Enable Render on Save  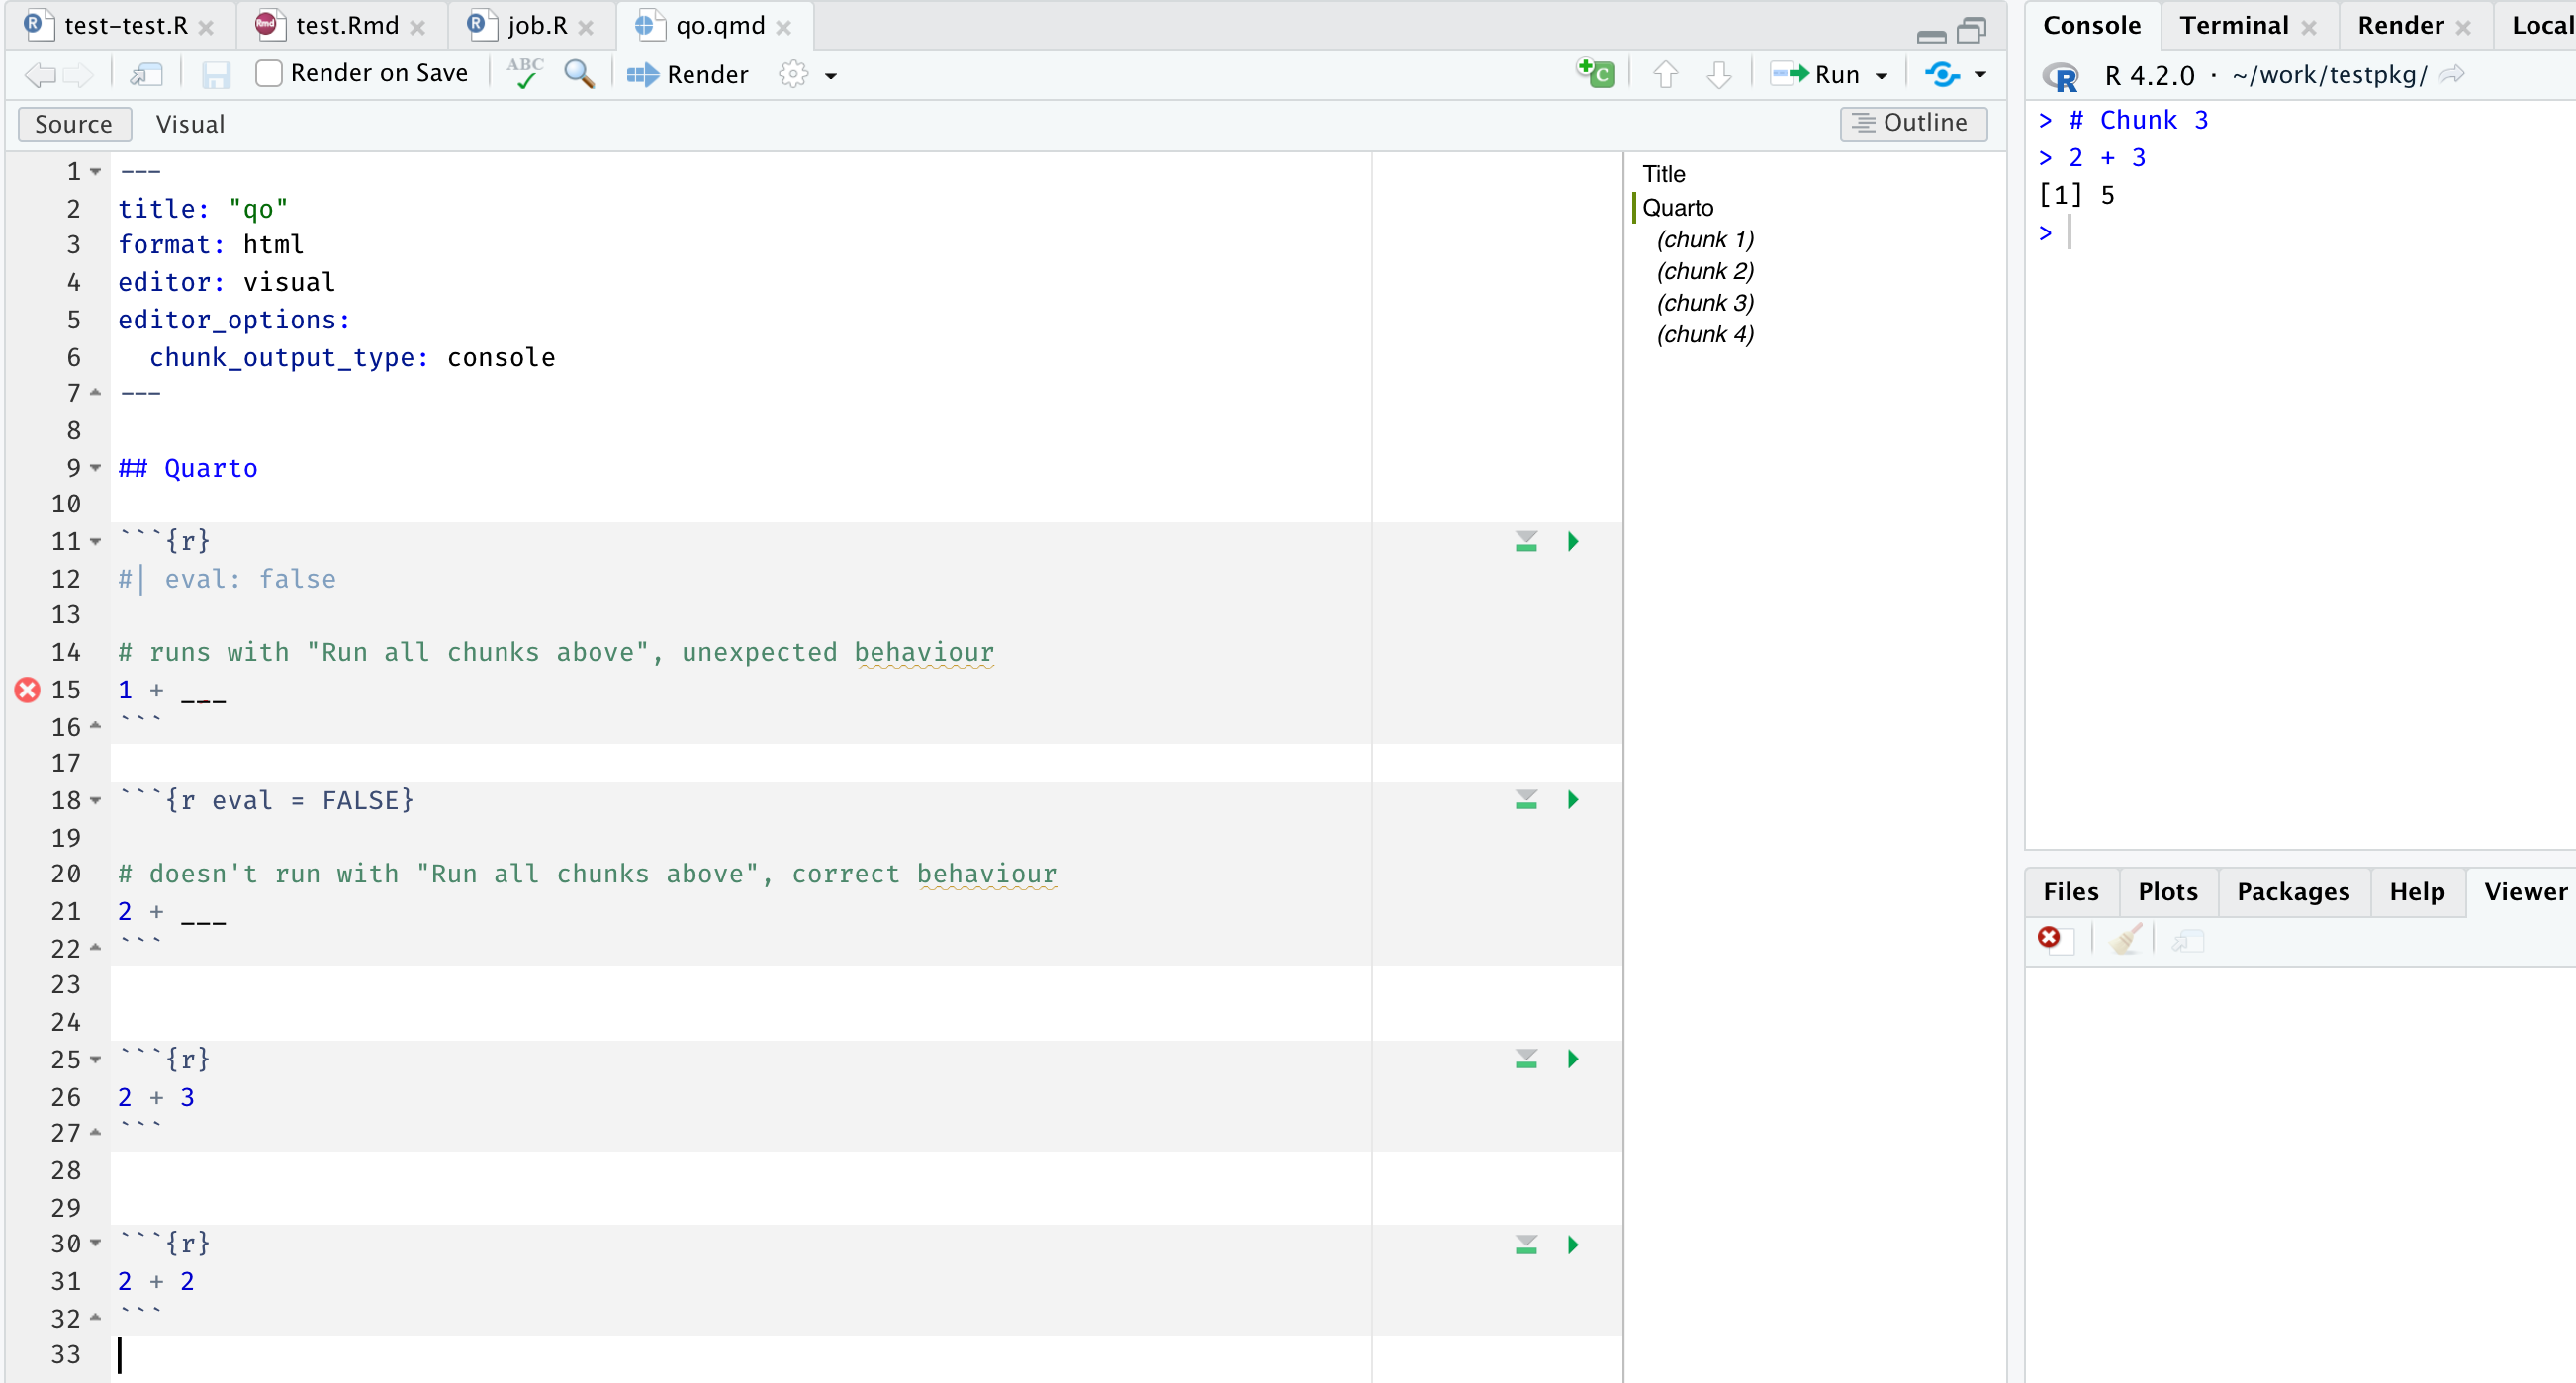[267, 73]
